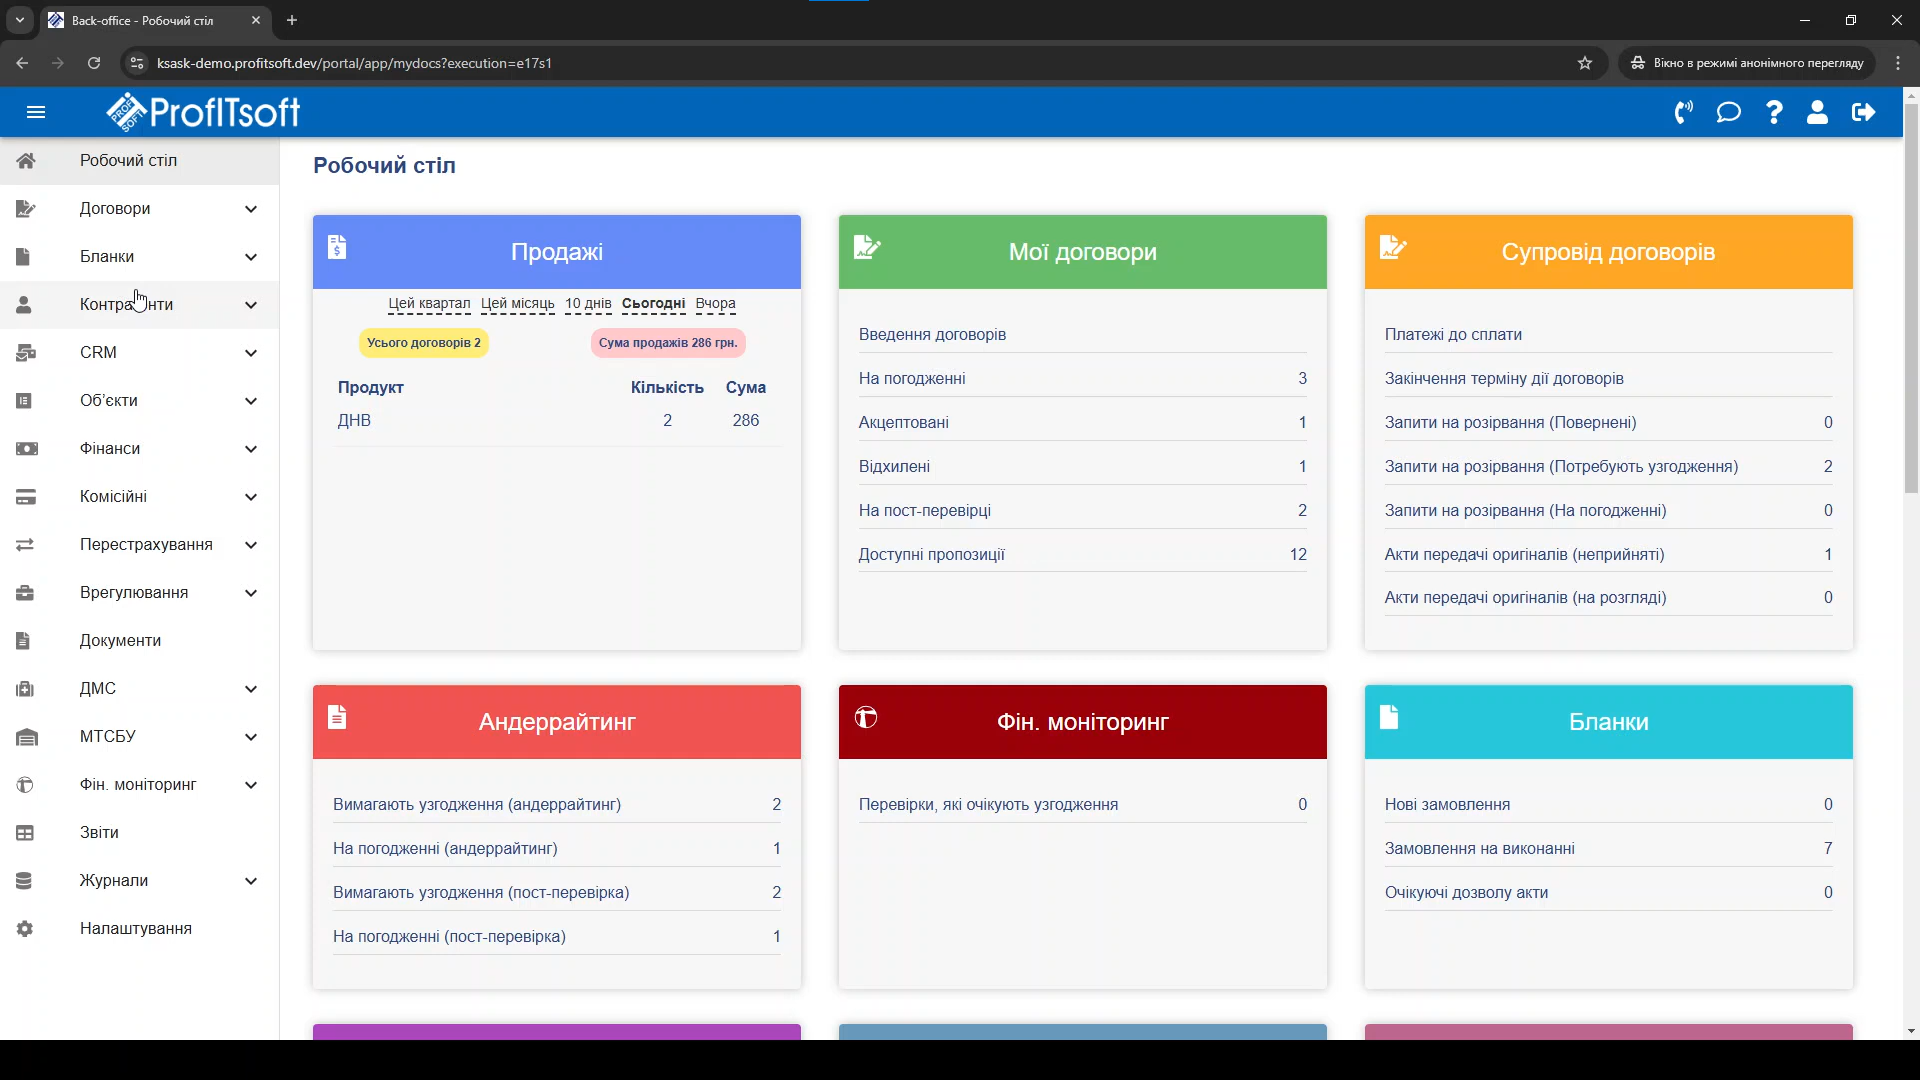Open the user profile icon
Screen dimensions: 1920x1080
pos(1817,112)
